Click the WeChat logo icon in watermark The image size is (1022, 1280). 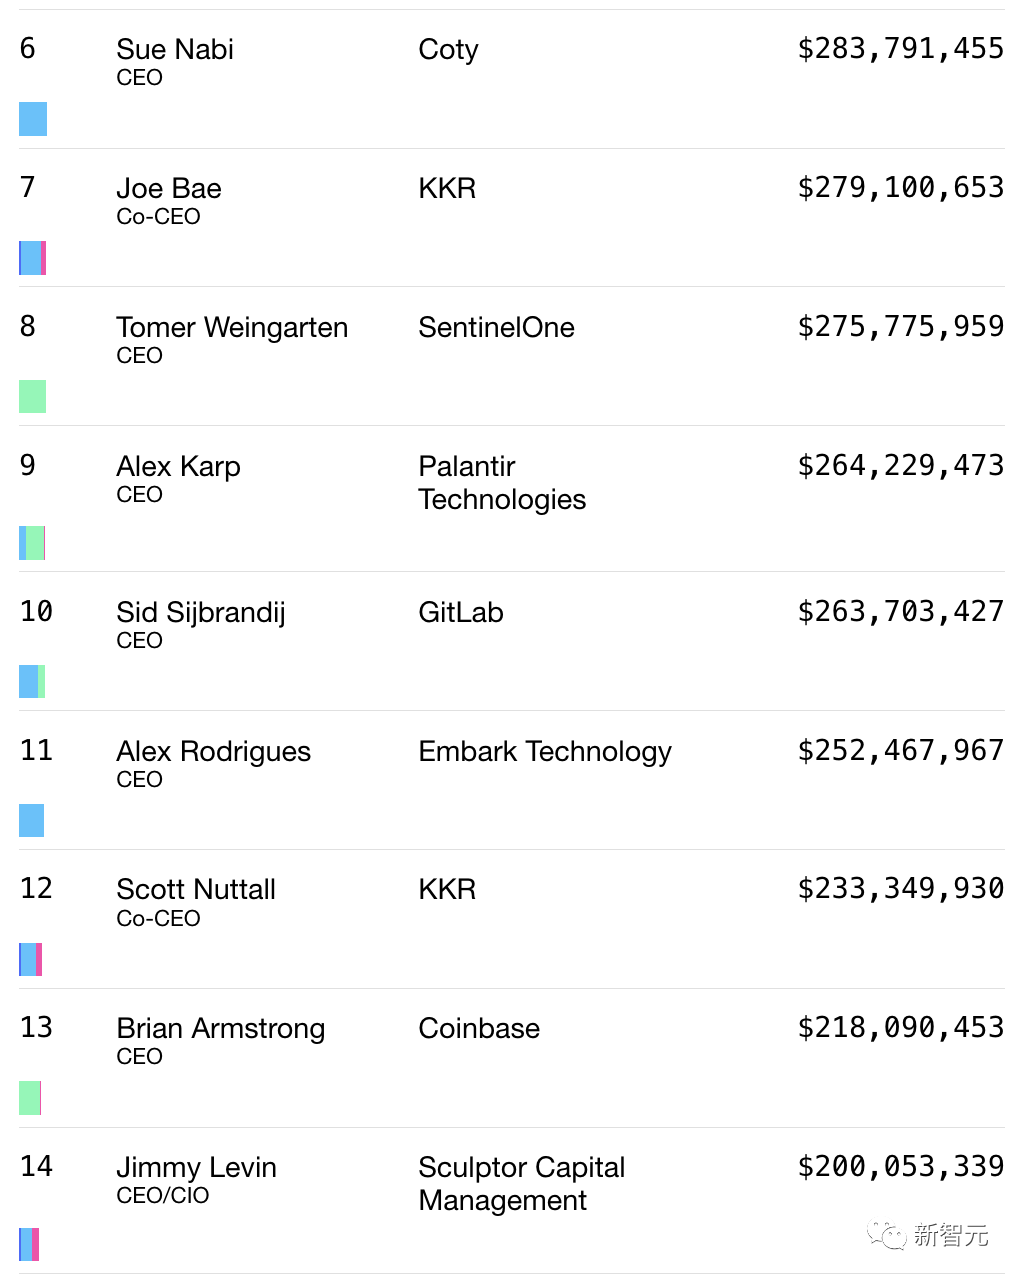pyautogui.click(x=885, y=1235)
